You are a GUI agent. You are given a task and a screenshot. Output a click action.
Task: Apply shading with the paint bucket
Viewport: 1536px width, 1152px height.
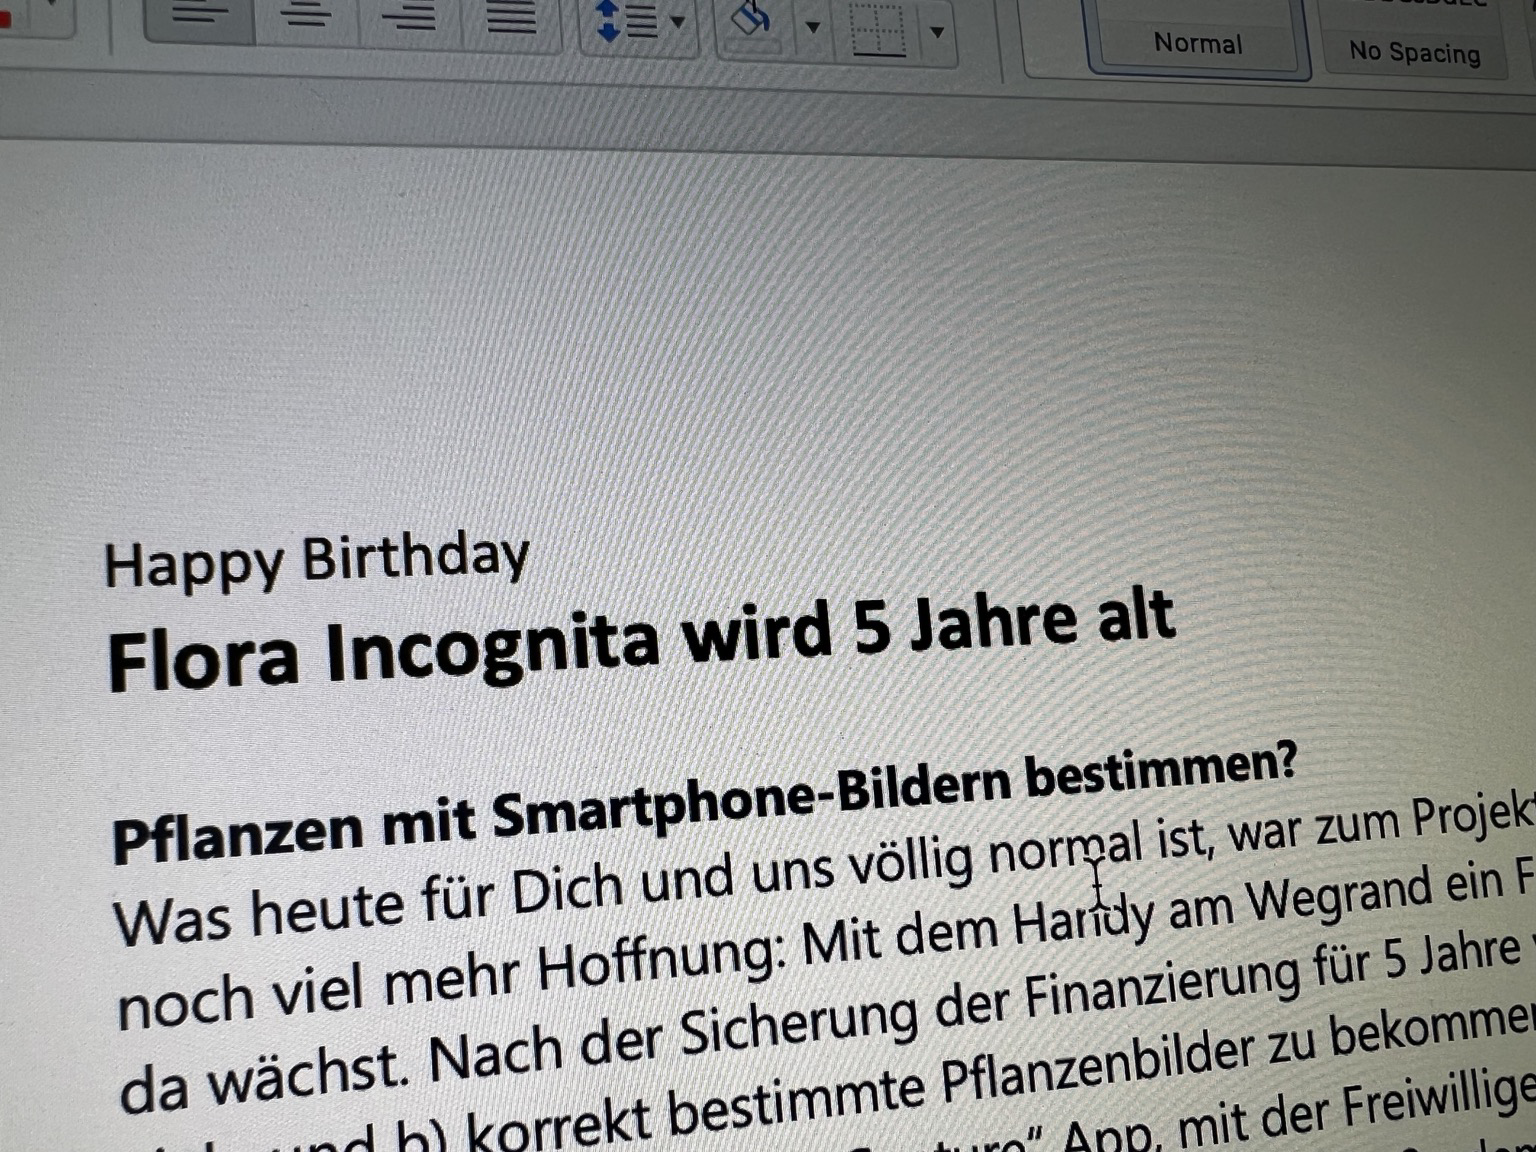coord(752,21)
